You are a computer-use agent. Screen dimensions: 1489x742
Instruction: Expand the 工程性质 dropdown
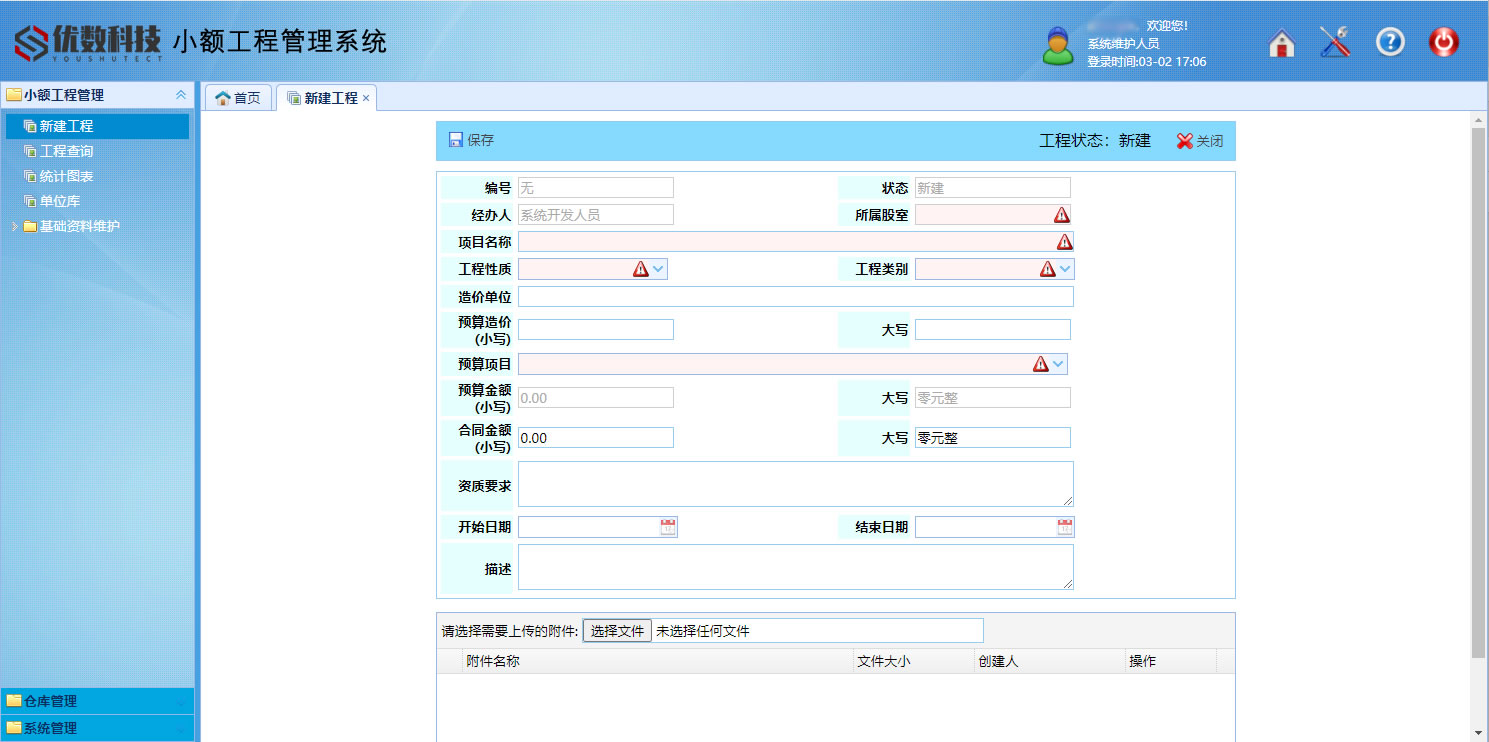click(x=658, y=269)
